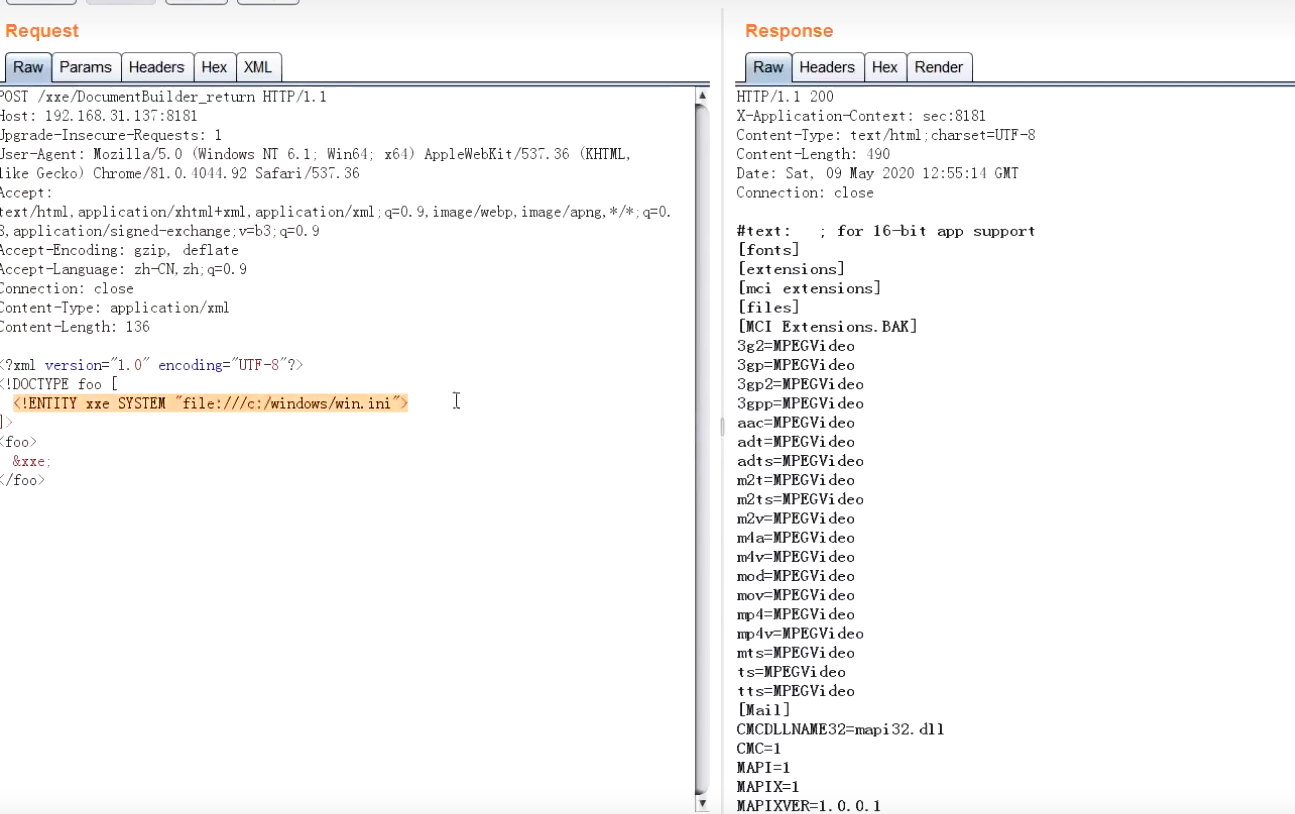Click the MAPIXVER=1.0.0.1 line

point(808,806)
